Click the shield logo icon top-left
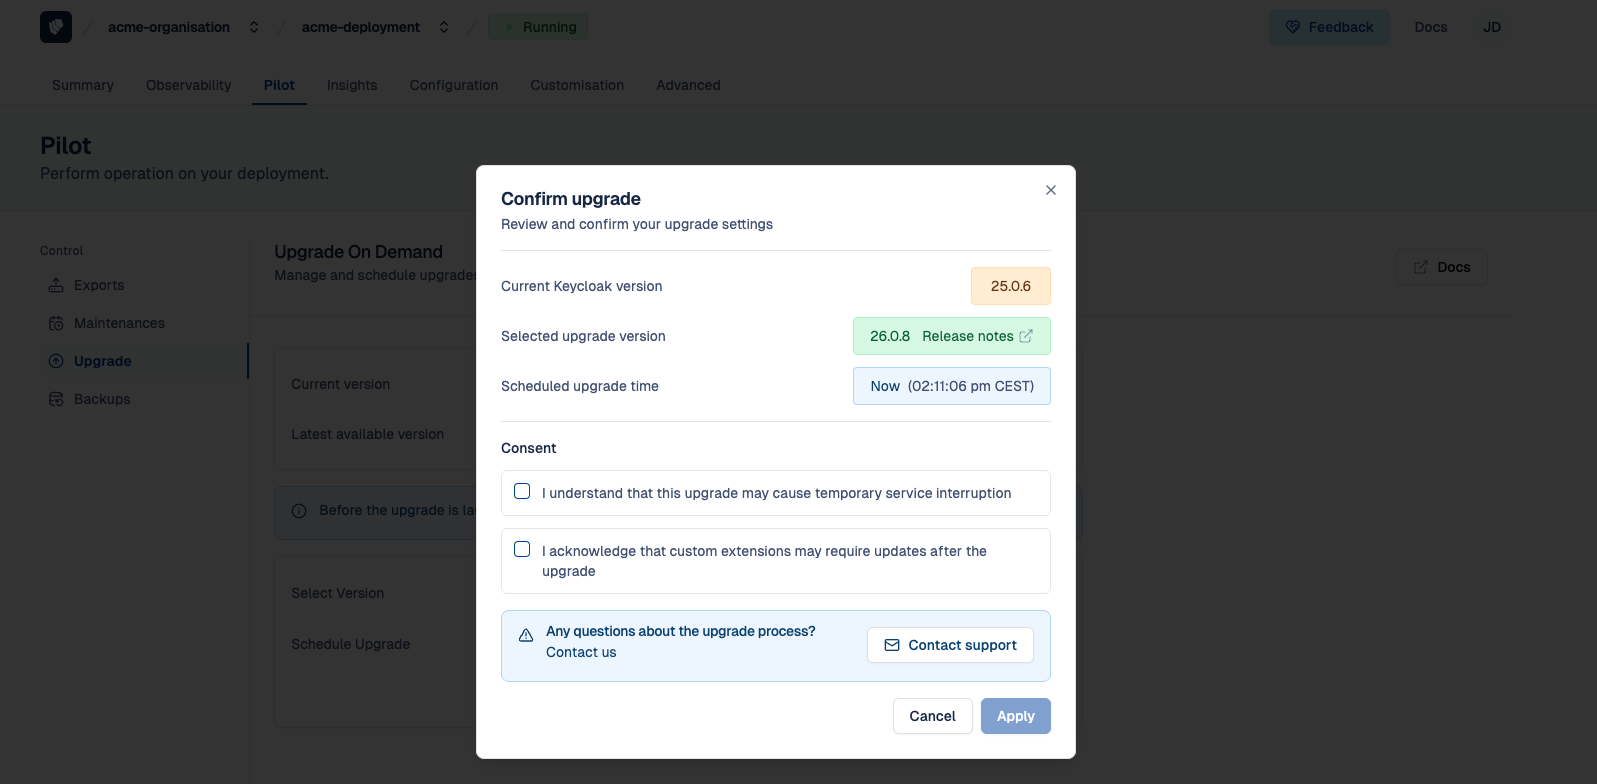Image resolution: width=1597 pixels, height=784 pixels. point(56,27)
